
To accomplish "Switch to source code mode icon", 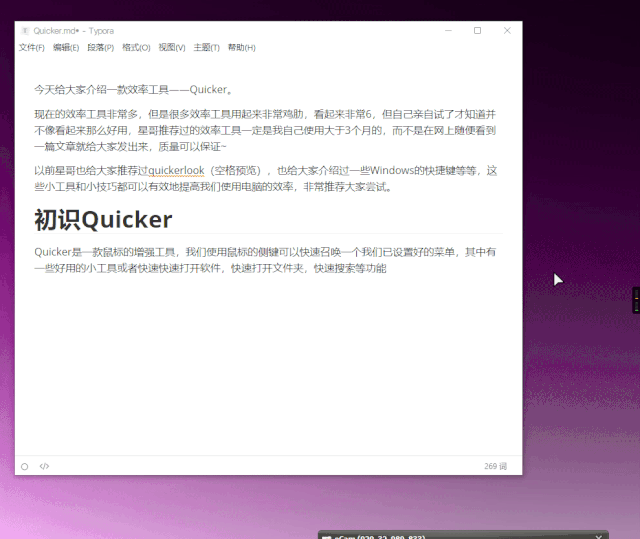I will click(x=44, y=466).
